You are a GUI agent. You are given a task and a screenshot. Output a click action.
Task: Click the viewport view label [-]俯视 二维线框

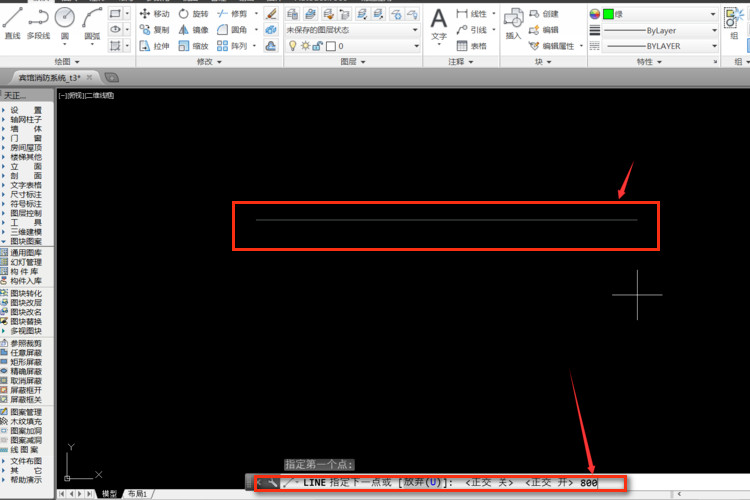(x=87, y=95)
